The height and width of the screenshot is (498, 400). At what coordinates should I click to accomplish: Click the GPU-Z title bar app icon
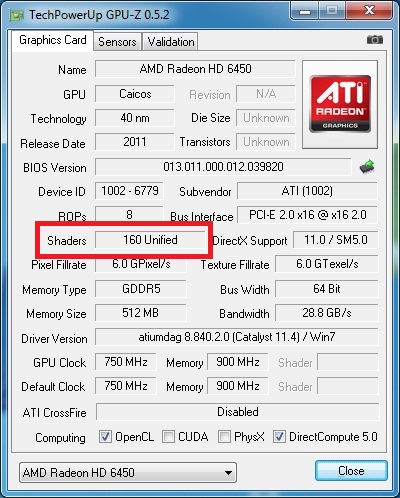tap(16, 15)
